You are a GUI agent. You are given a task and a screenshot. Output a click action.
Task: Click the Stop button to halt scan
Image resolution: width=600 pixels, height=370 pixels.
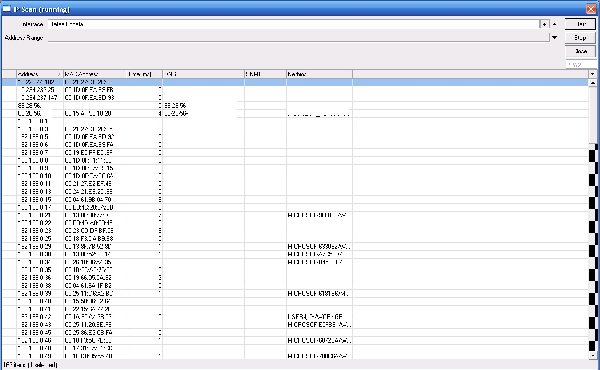pyautogui.click(x=580, y=37)
